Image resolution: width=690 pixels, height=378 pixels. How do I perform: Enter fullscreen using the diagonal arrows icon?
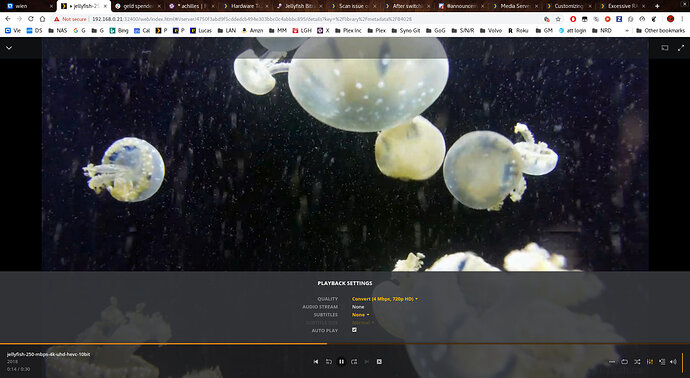[x=681, y=48]
